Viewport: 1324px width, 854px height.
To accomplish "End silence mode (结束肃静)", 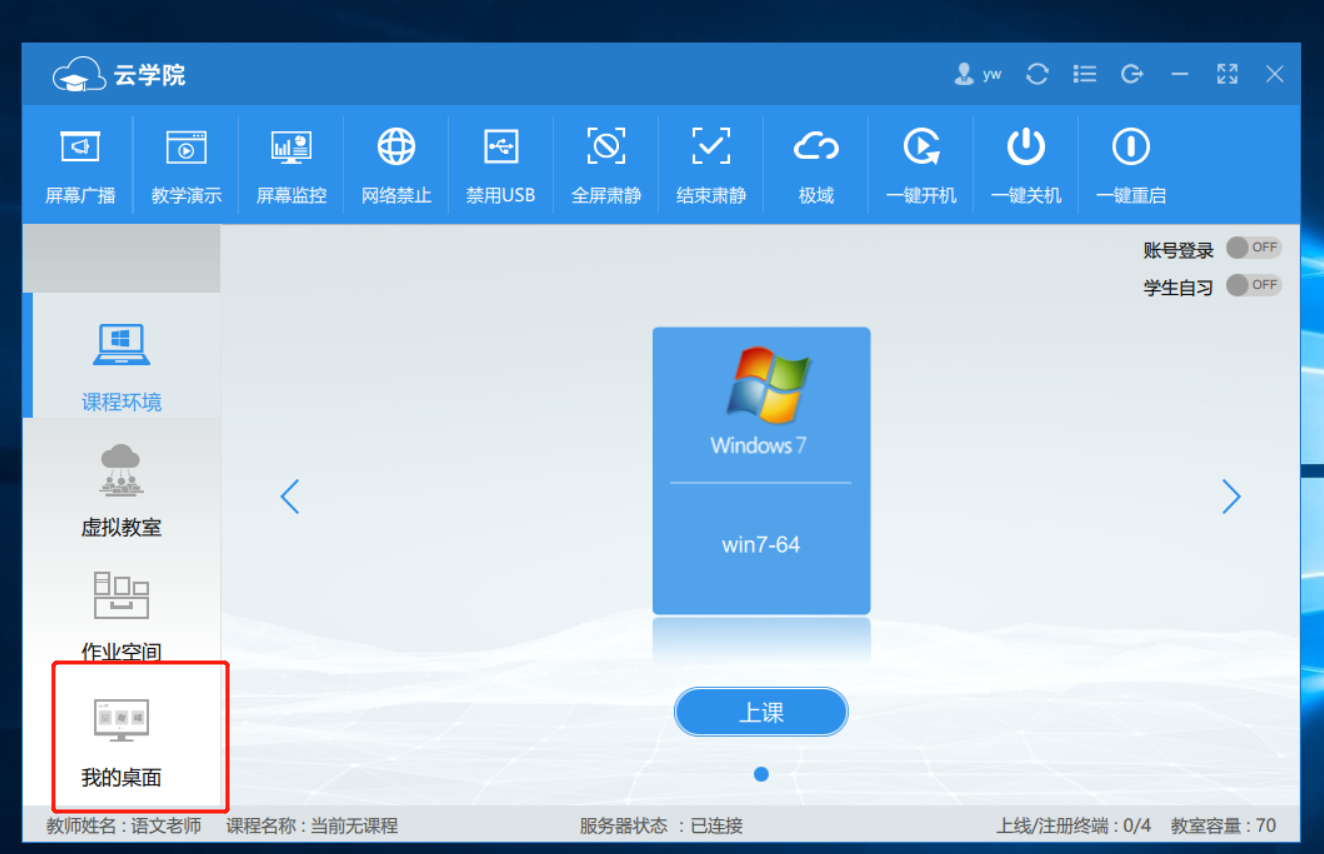I will (711, 165).
